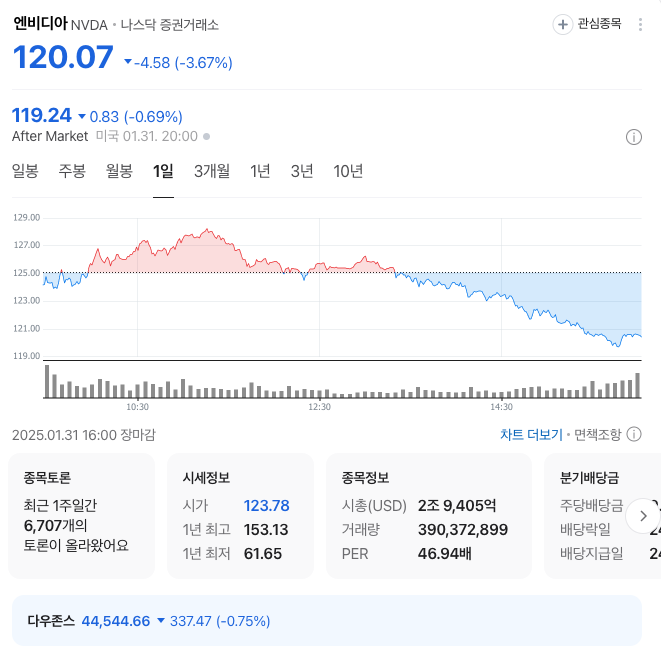Select the 월봉 chart tab
This screenshot has height=662, width=661.
pyautogui.click(x=119, y=171)
